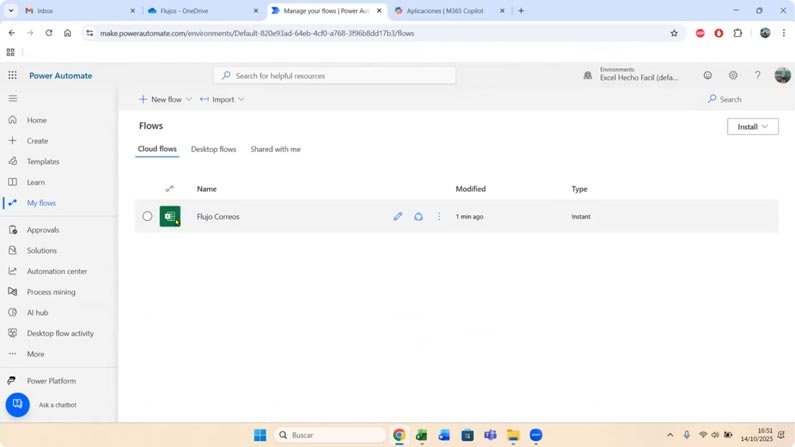This screenshot has height=447, width=795.
Task: Open the account profile picture
Action: [x=782, y=75]
